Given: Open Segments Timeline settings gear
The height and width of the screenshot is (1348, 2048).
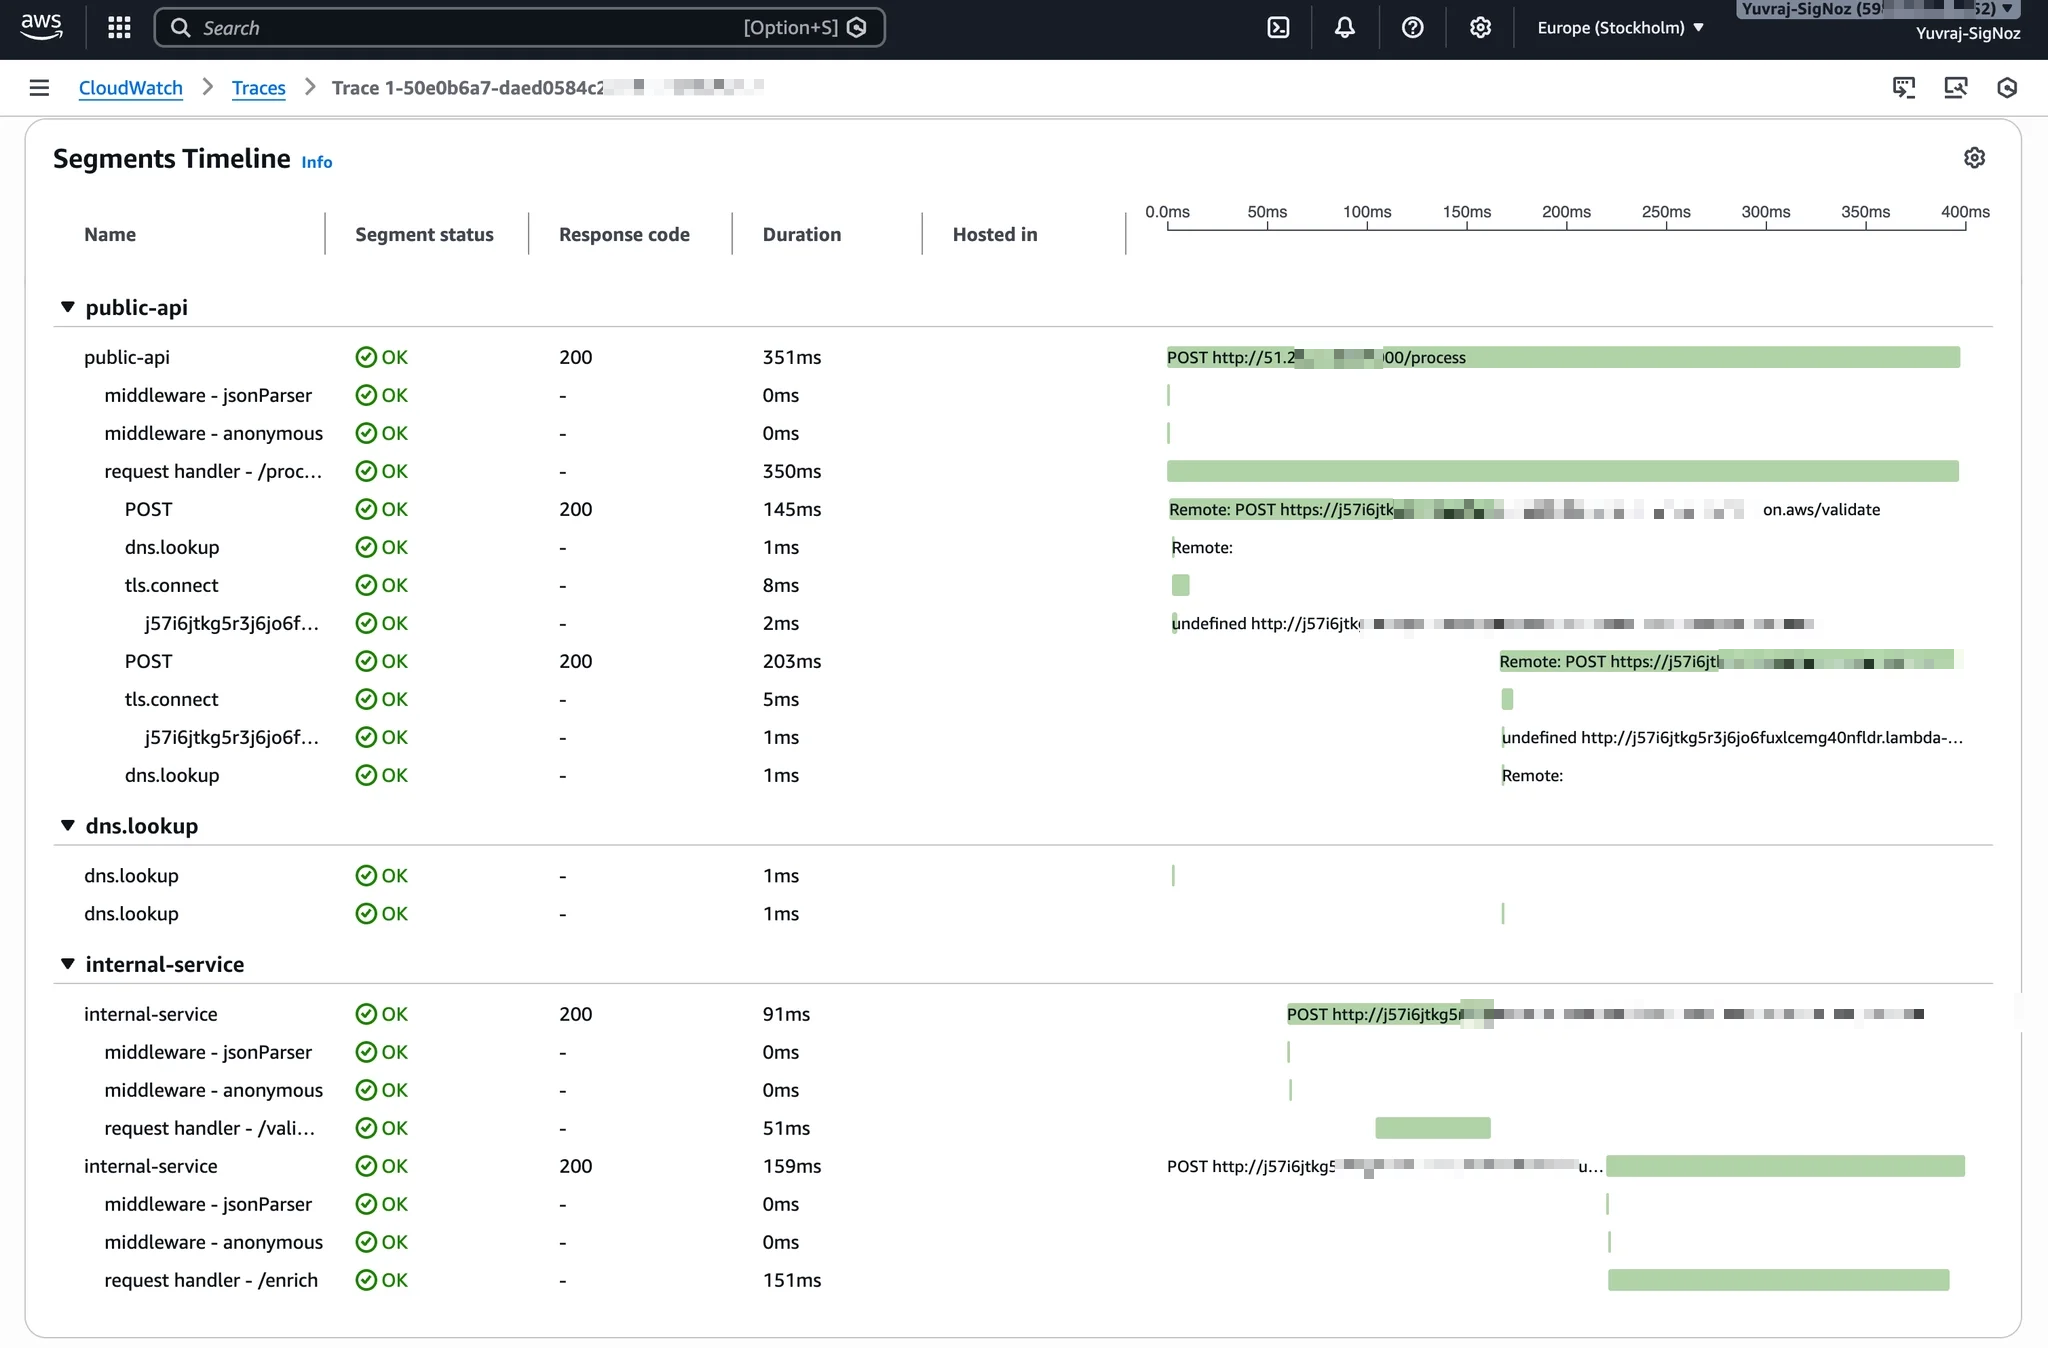Looking at the screenshot, I should 1974,158.
